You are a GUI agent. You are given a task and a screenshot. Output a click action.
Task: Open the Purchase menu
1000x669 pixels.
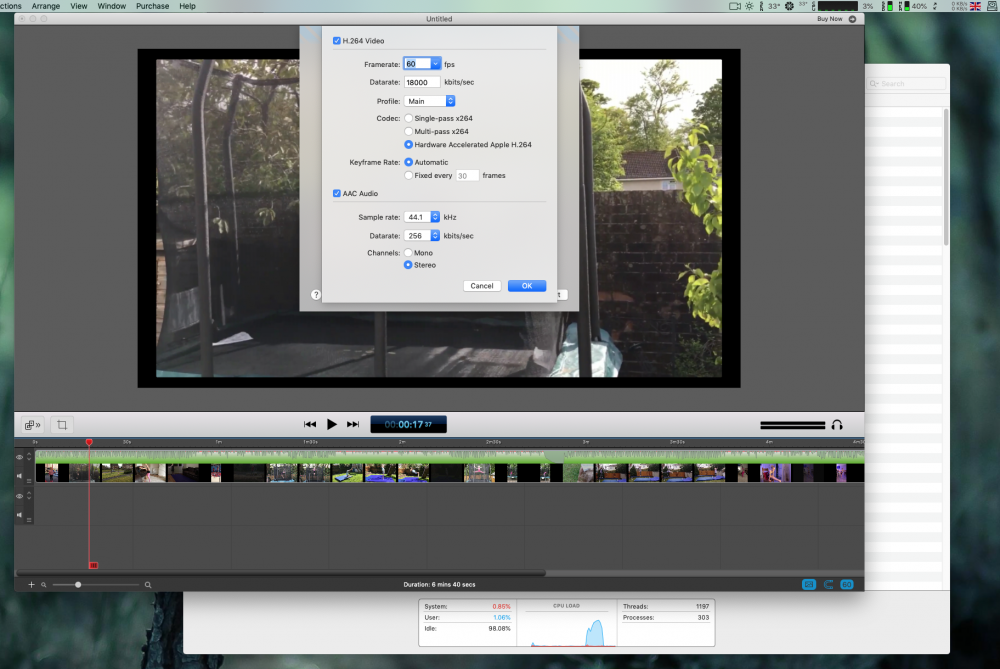[x=152, y=6]
